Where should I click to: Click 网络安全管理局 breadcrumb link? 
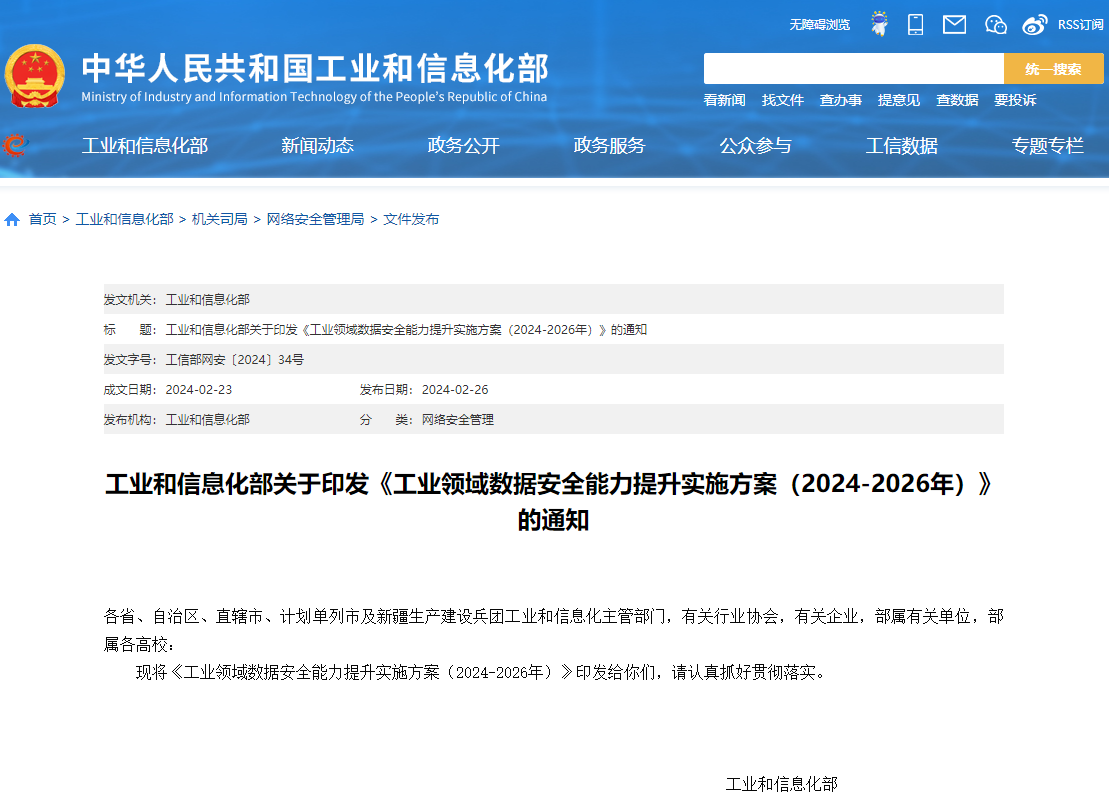pos(315,220)
